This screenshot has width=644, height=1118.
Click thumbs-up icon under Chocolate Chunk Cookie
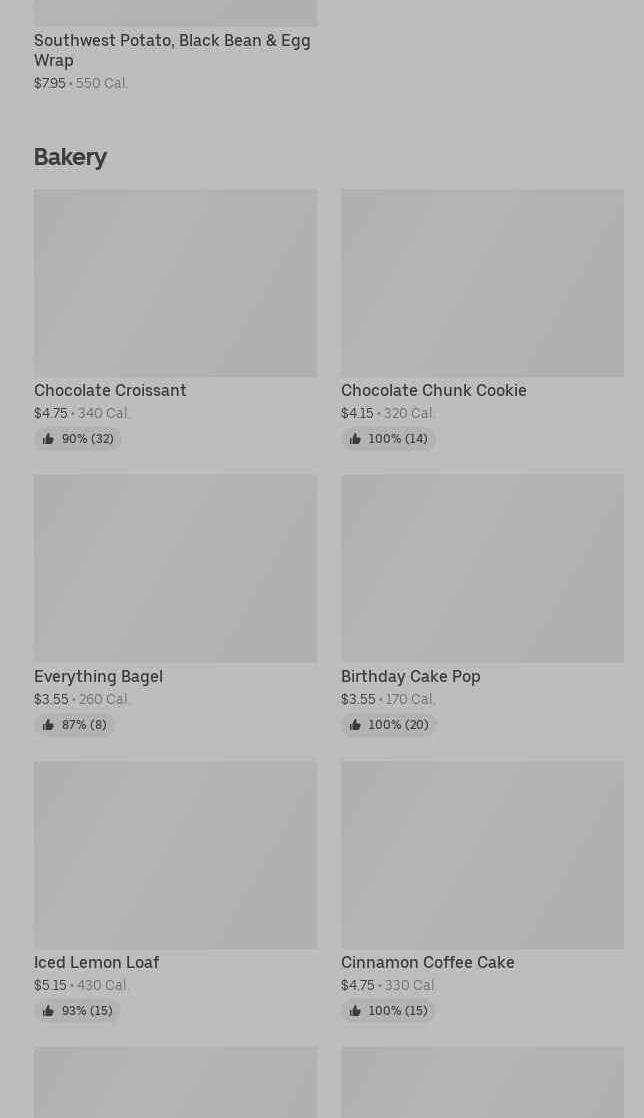(355, 439)
